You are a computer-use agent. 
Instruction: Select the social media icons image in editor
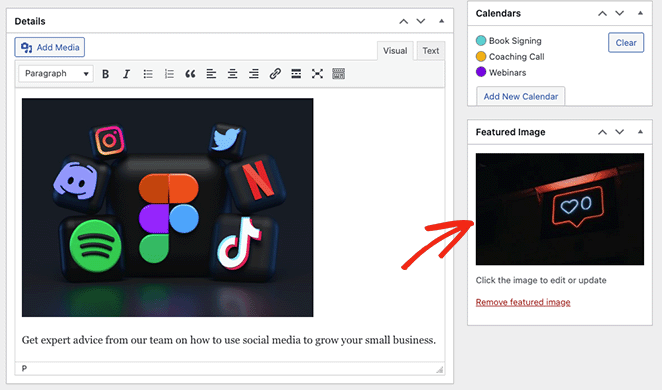pyautogui.click(x=168, y=207)
